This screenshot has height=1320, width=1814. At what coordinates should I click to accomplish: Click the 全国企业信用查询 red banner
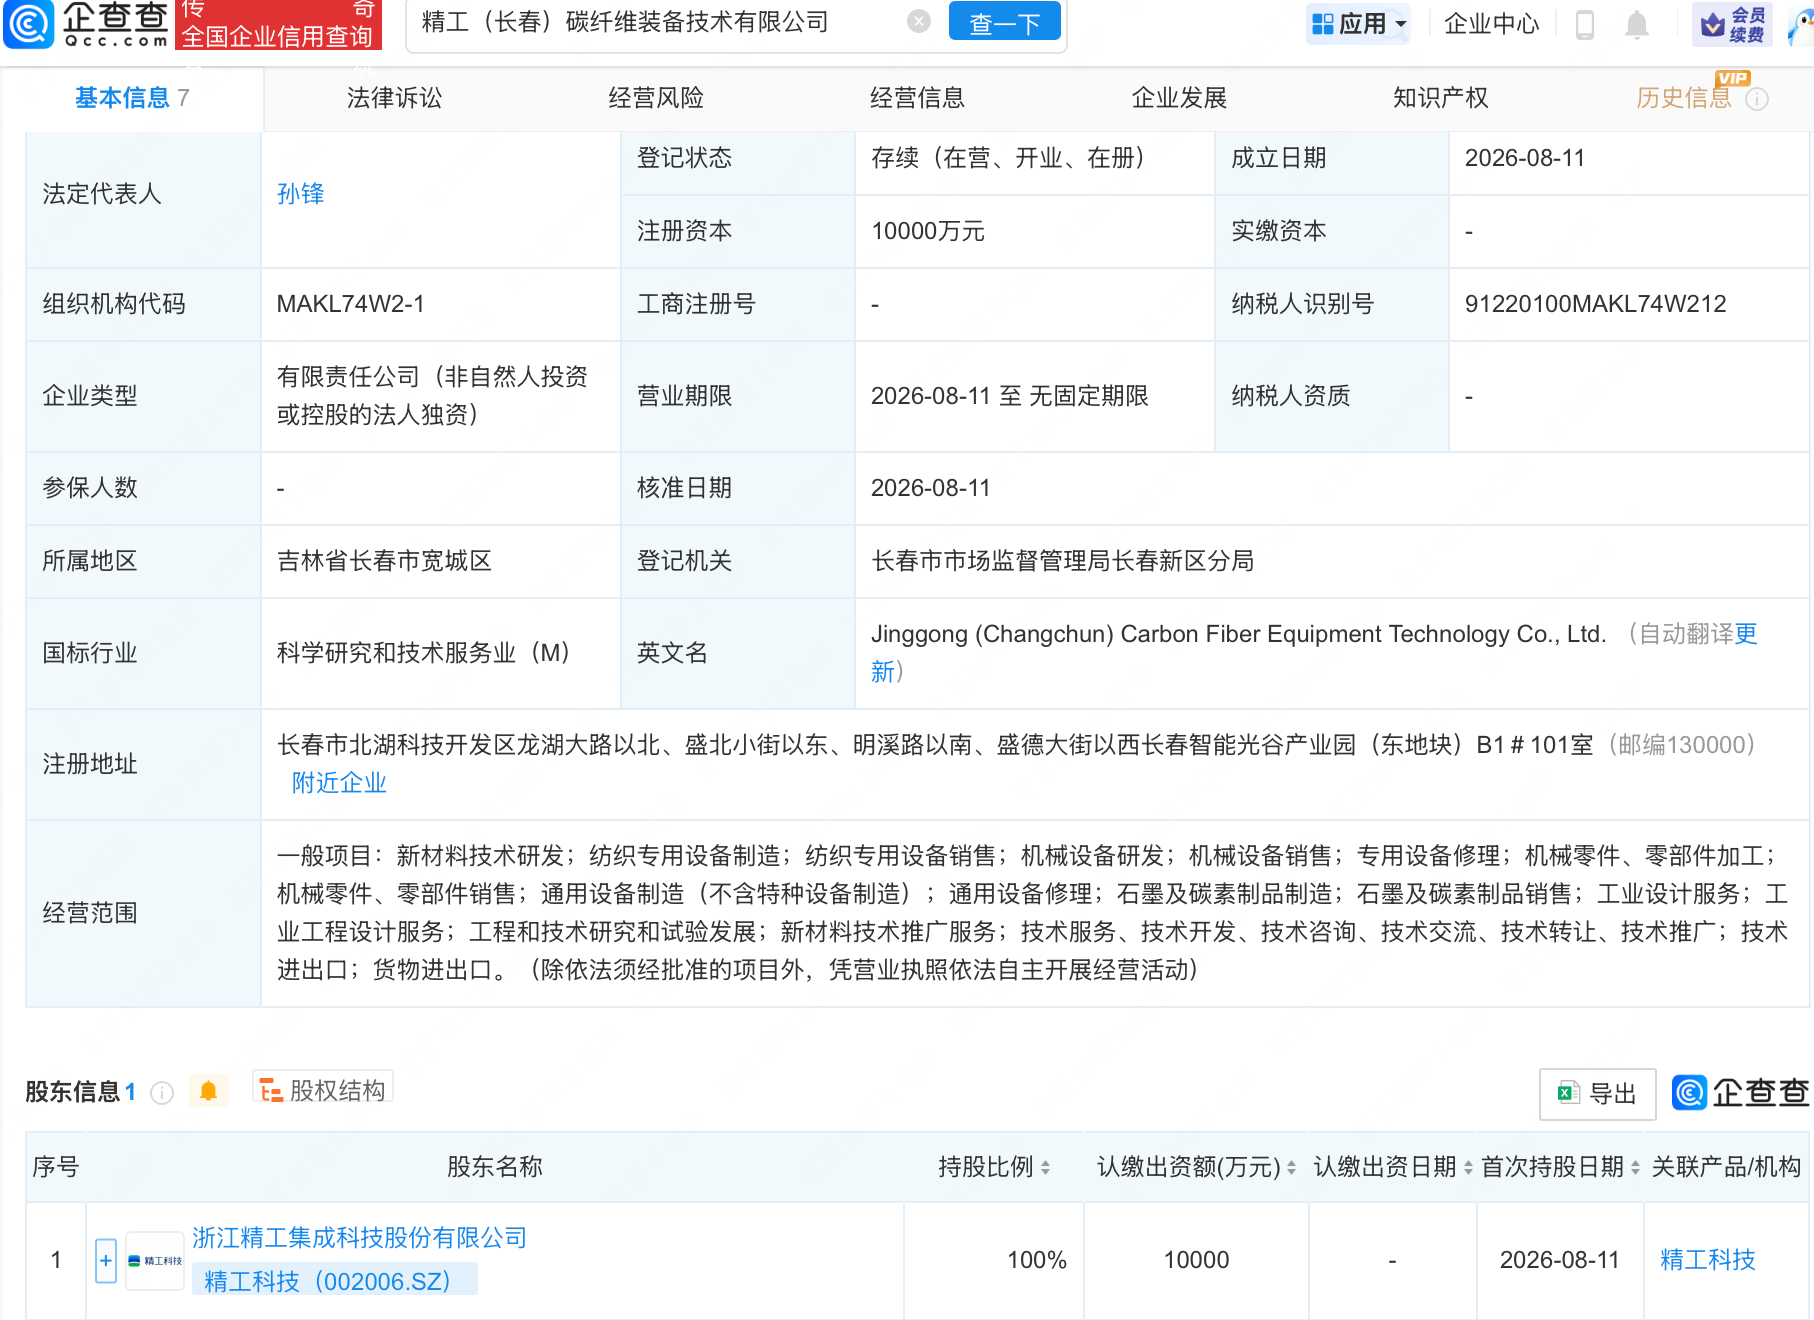[278, 25]
